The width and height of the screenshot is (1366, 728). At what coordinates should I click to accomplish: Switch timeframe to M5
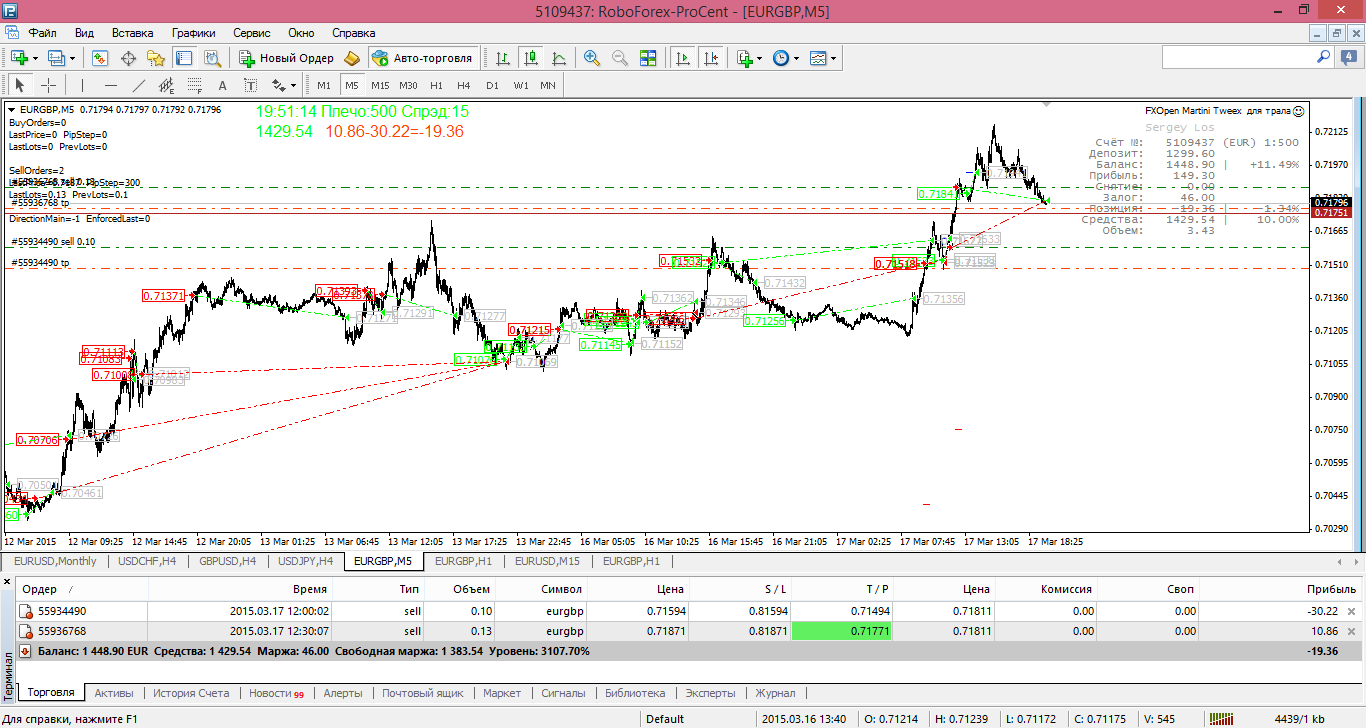pos(352,85)
